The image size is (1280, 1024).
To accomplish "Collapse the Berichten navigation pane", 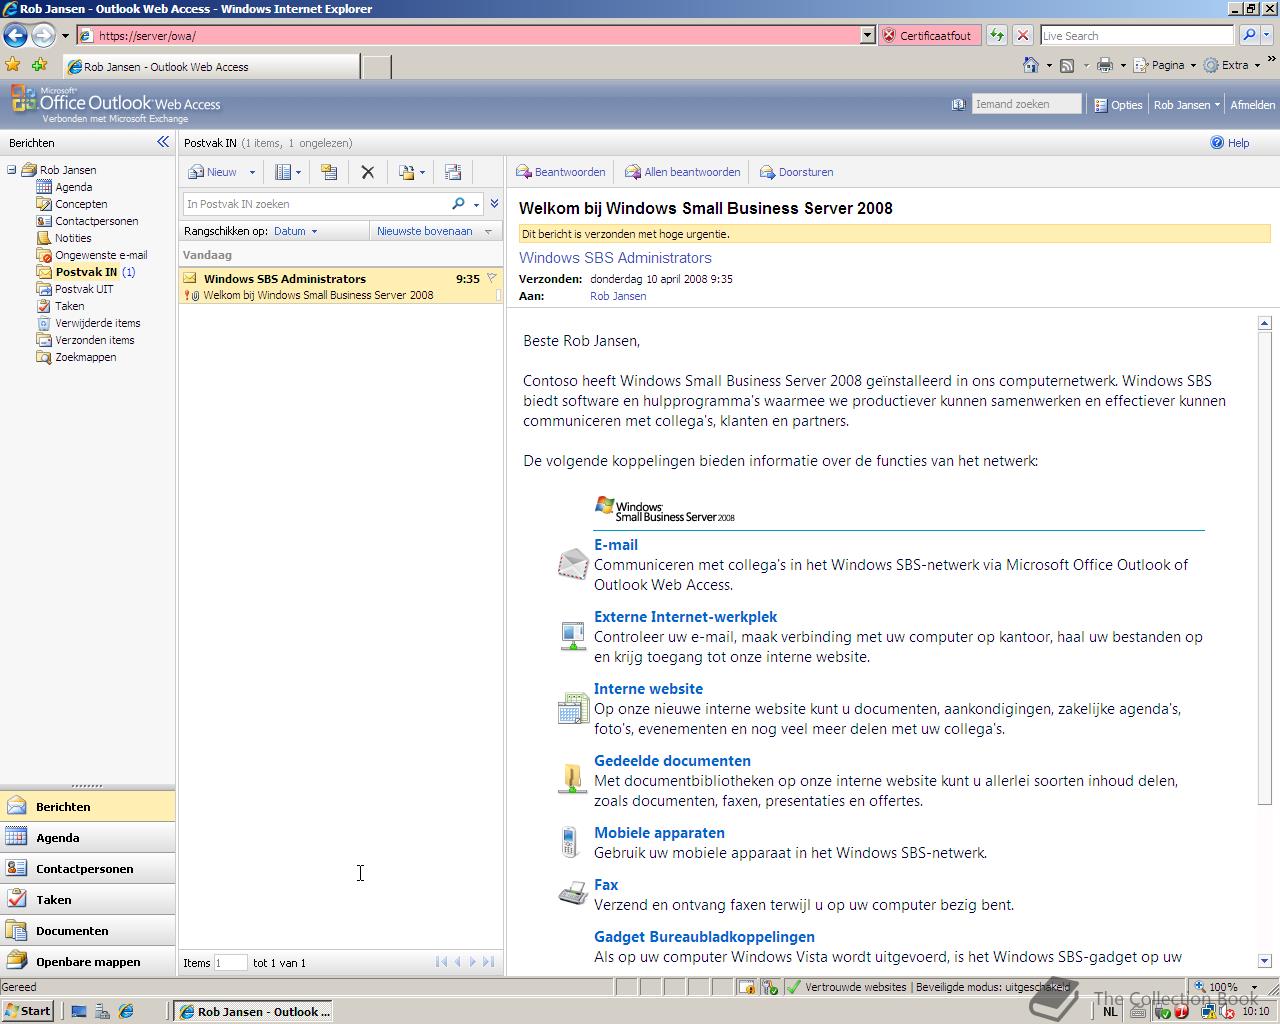I will (163, 142).
